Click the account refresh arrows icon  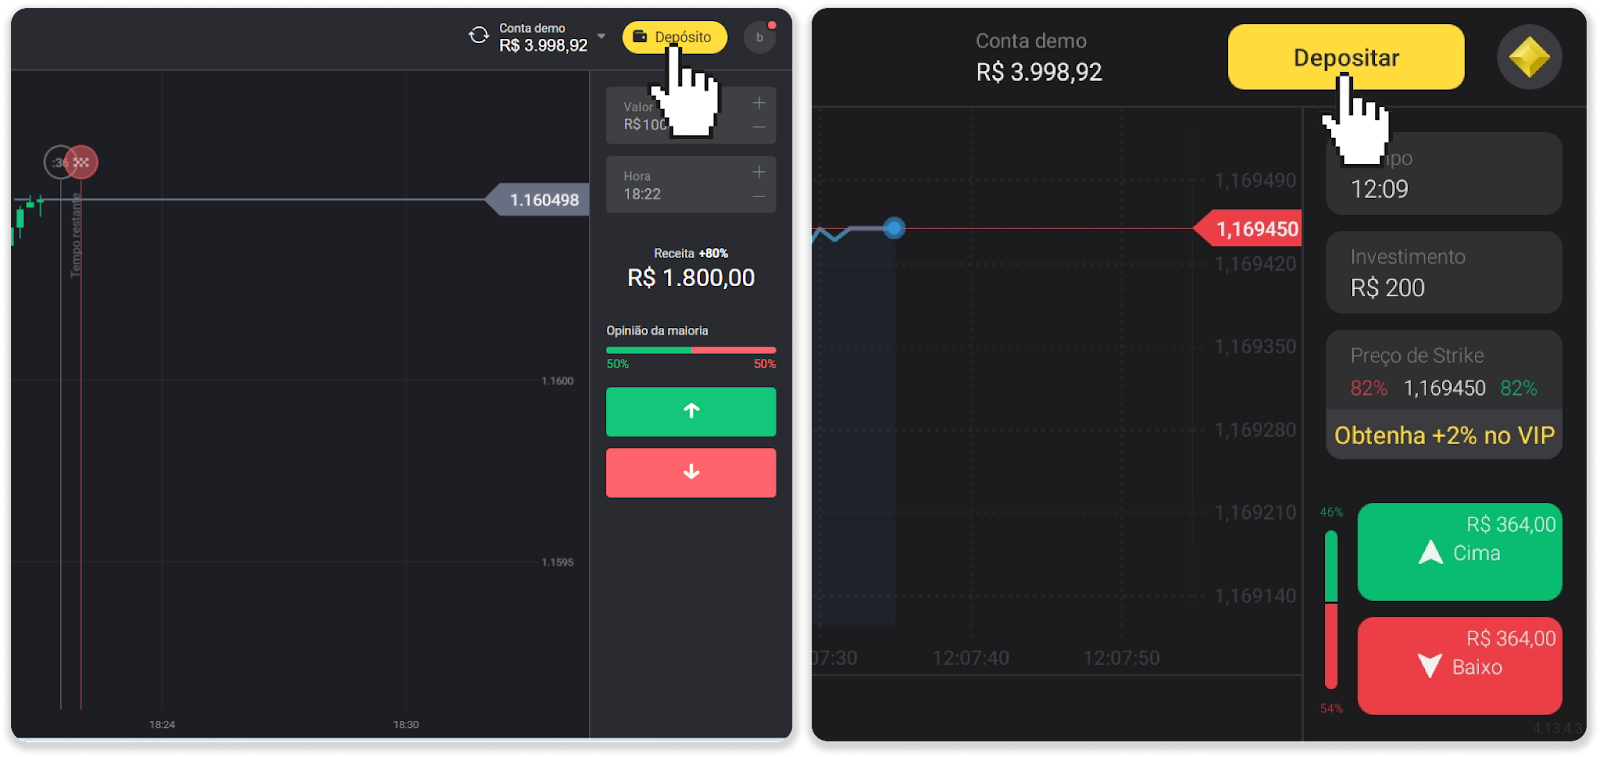(478, 36)
